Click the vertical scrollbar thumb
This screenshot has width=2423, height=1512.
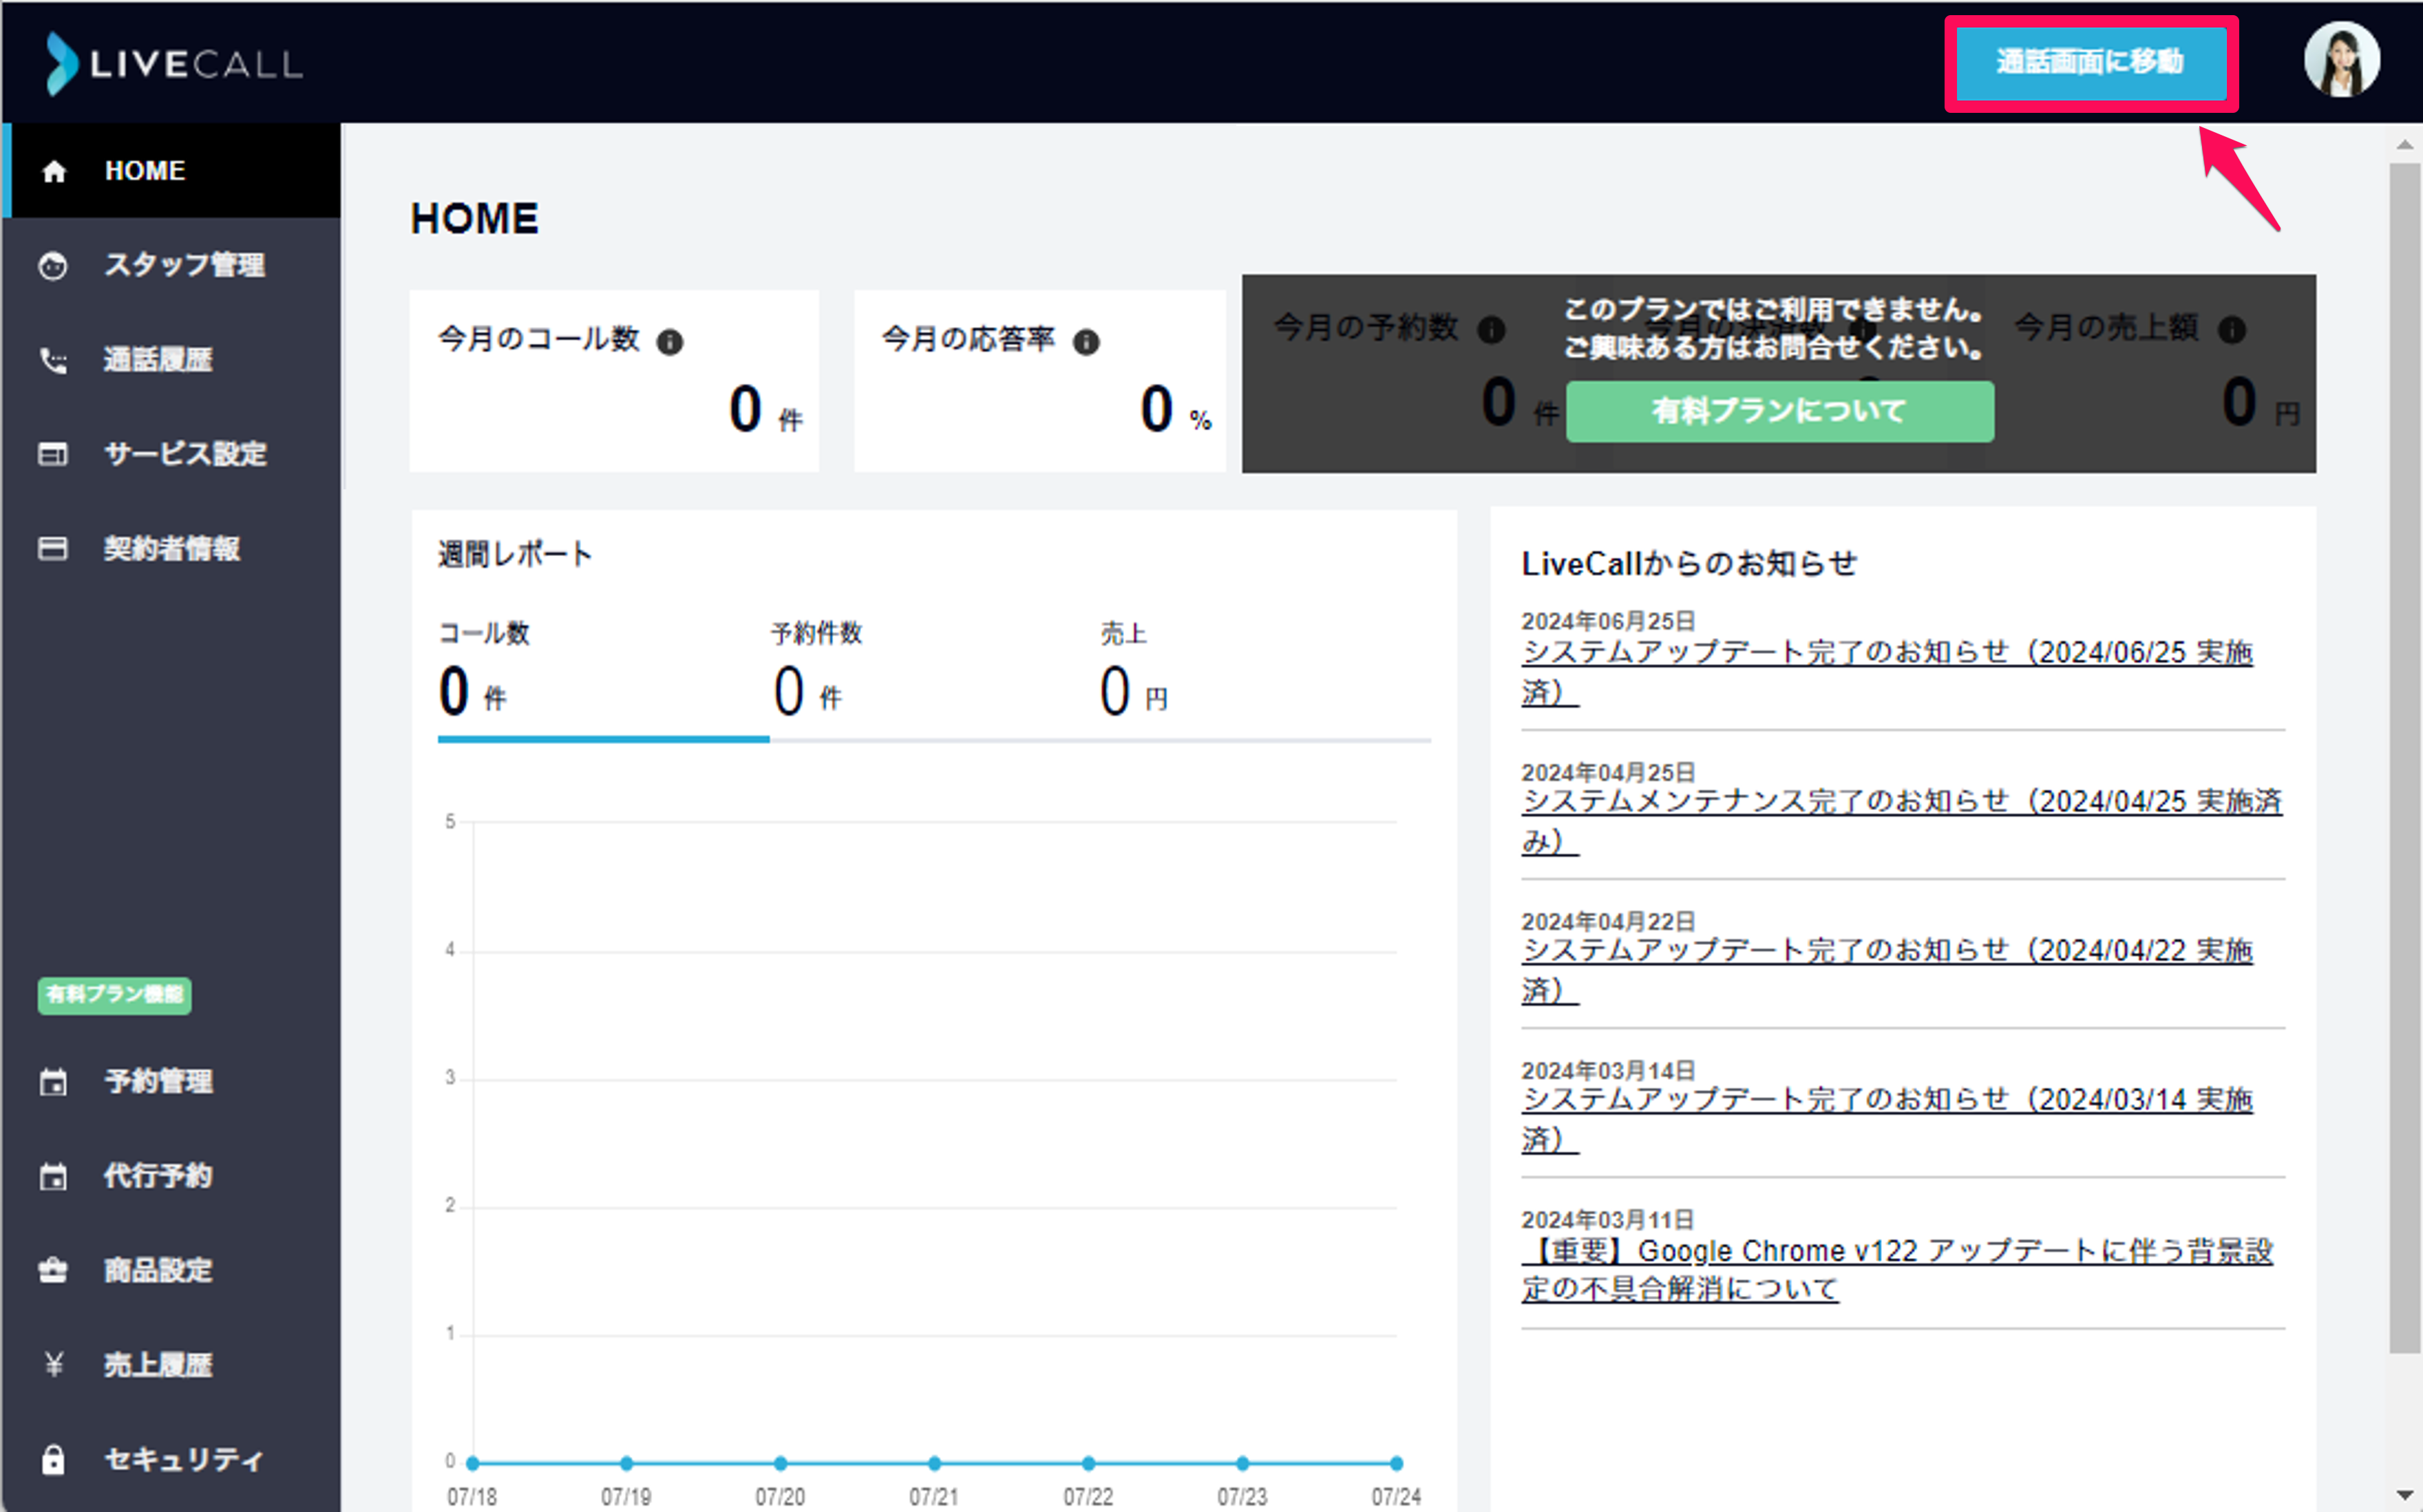pos(2404,758)
